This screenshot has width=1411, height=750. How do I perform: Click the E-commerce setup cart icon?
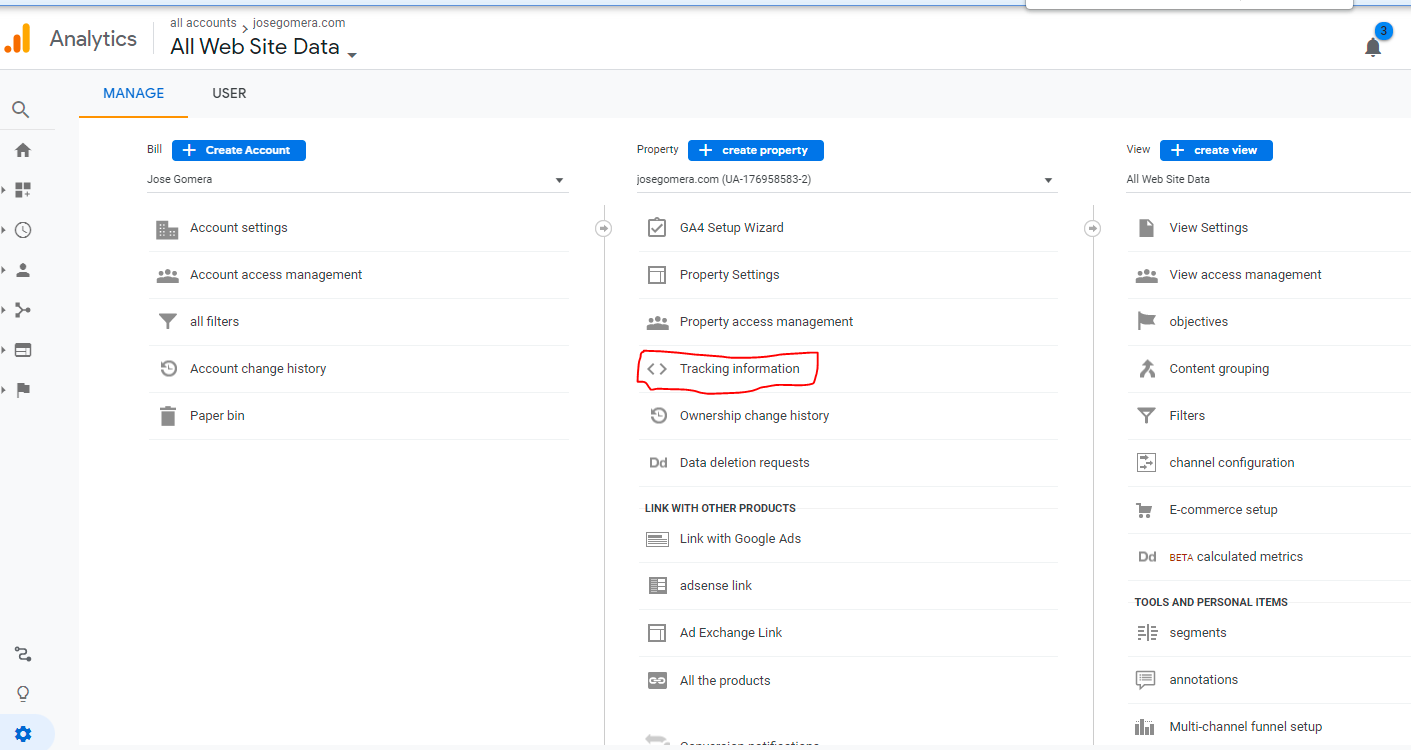click(x=1146, y=510)
